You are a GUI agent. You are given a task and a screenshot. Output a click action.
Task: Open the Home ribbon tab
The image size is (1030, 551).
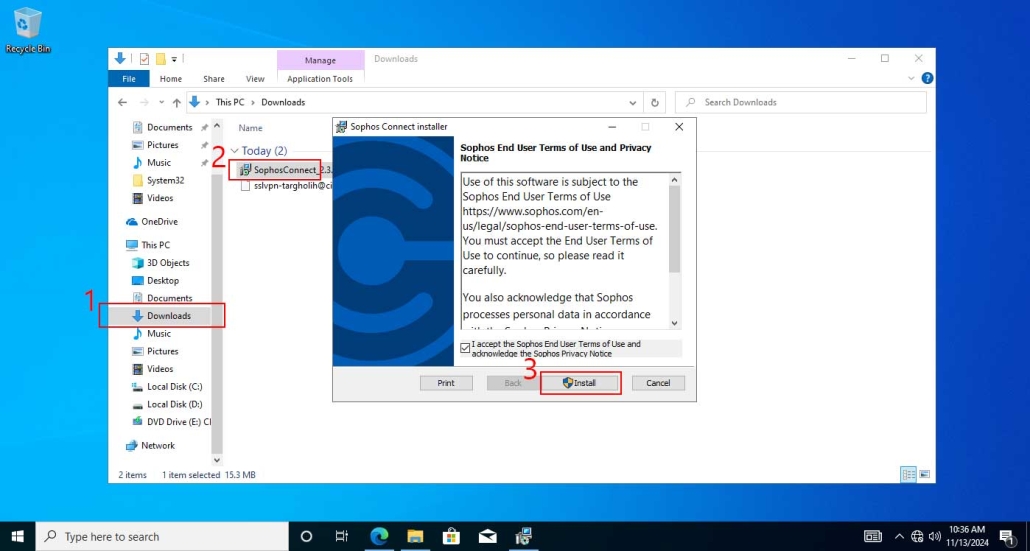tap(171, 79)
